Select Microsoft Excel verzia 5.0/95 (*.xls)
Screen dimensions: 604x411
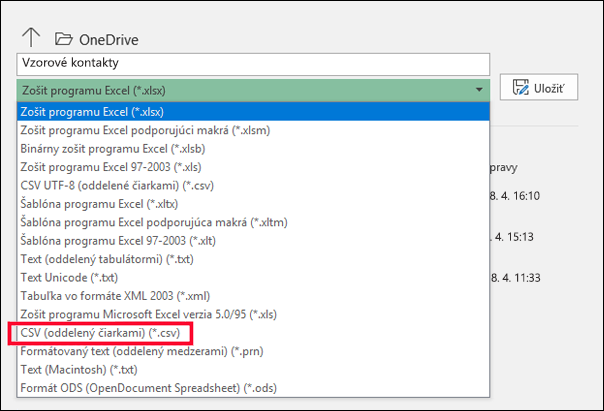point(253,314)
